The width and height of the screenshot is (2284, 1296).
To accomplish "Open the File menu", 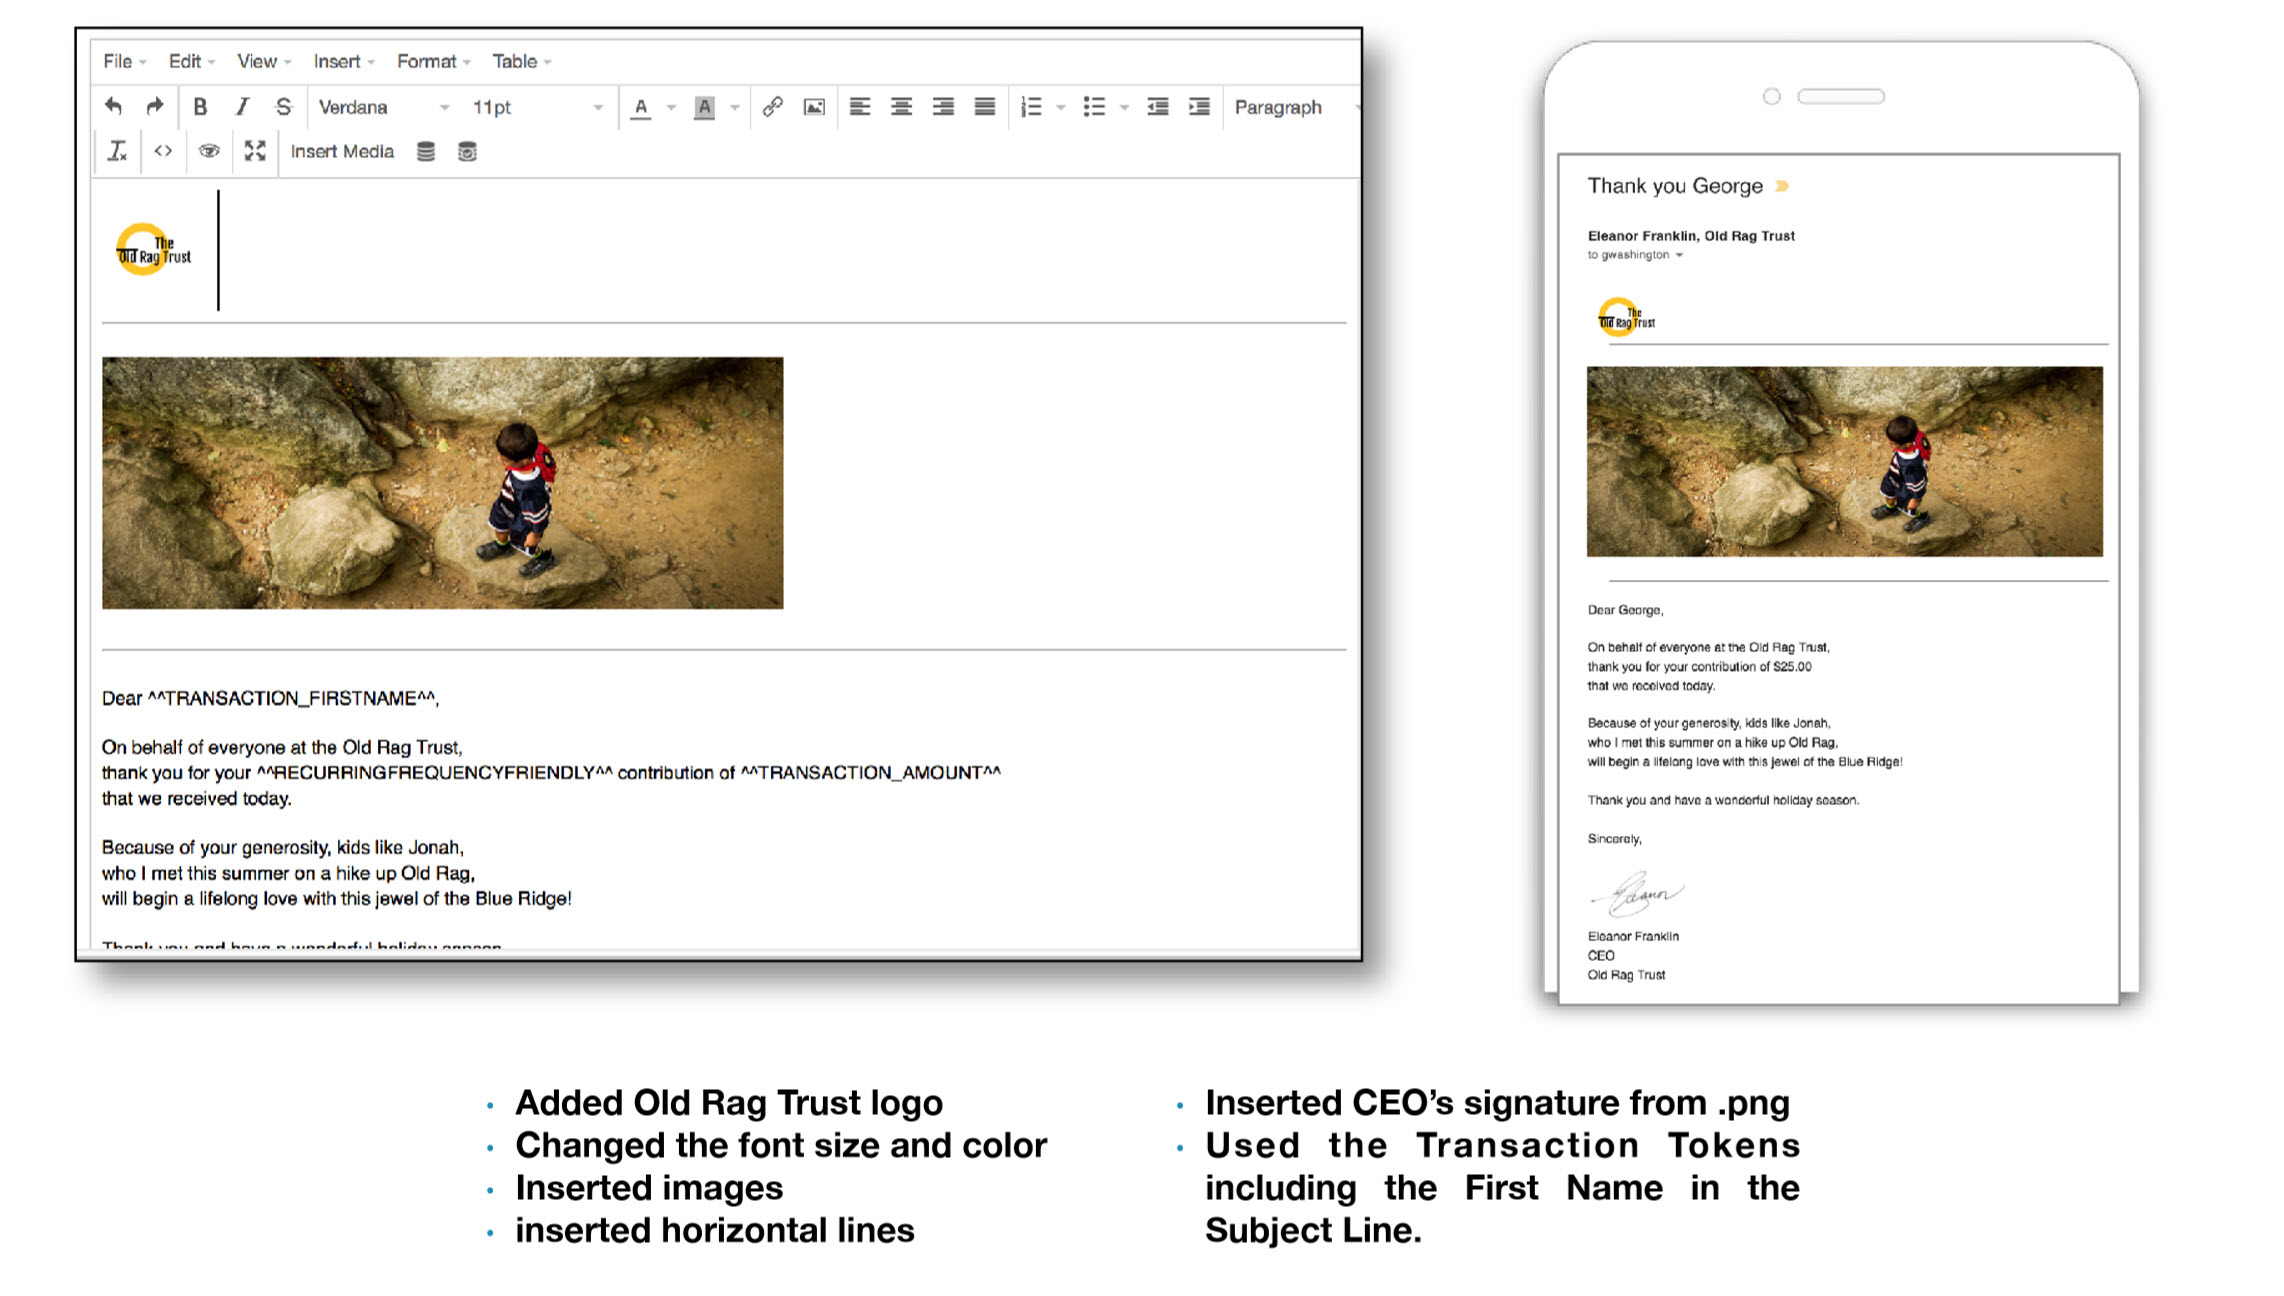I will (124, 61).
